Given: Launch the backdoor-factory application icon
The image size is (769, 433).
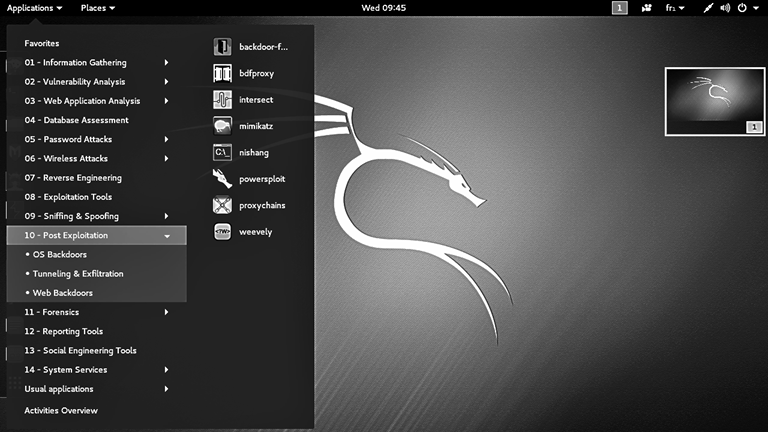Looking at the screenshot, I should coord(222,47).
